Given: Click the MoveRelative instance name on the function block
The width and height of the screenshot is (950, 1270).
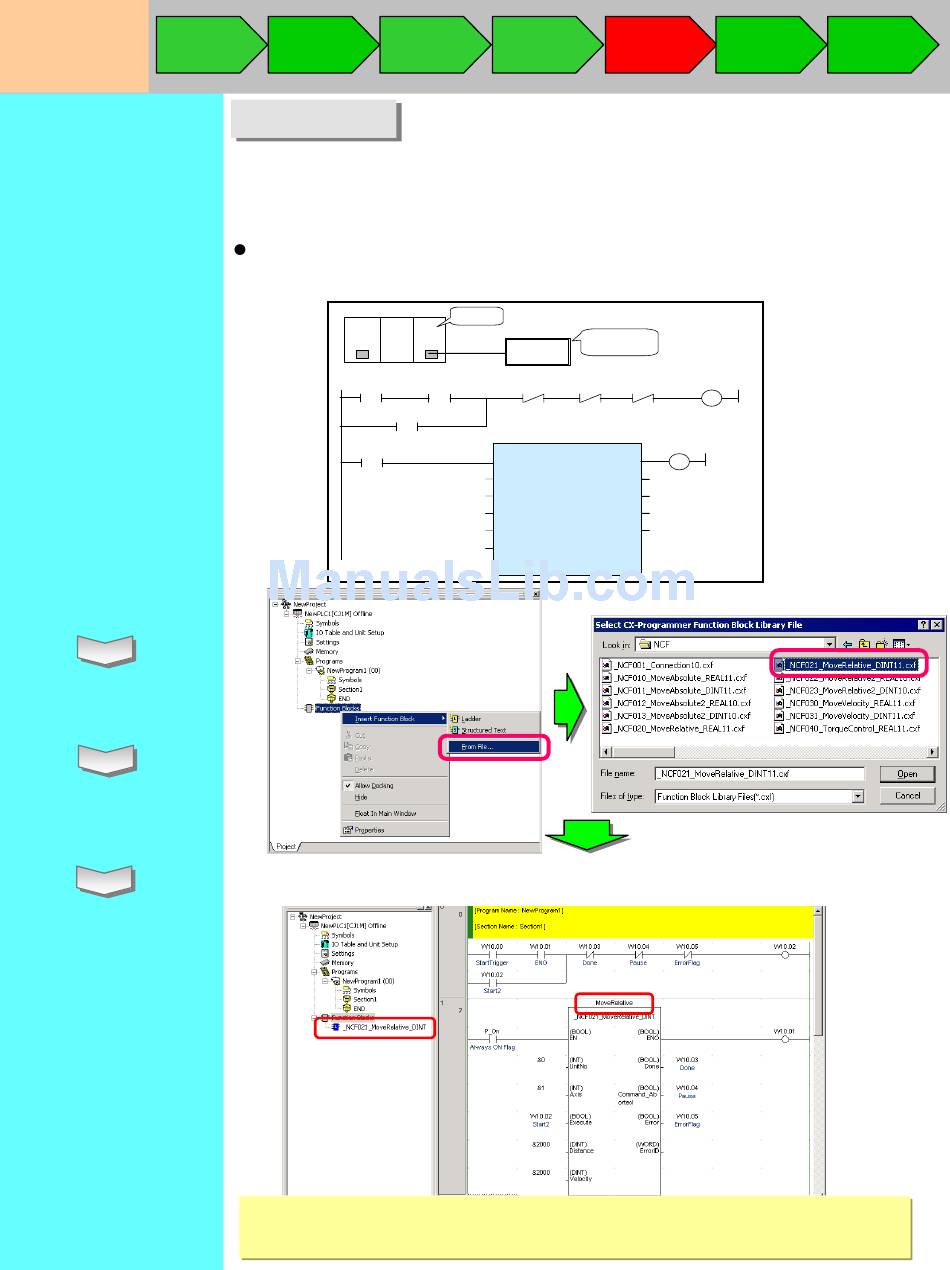Looking at the screenshot, I should tap(615, 1001).
